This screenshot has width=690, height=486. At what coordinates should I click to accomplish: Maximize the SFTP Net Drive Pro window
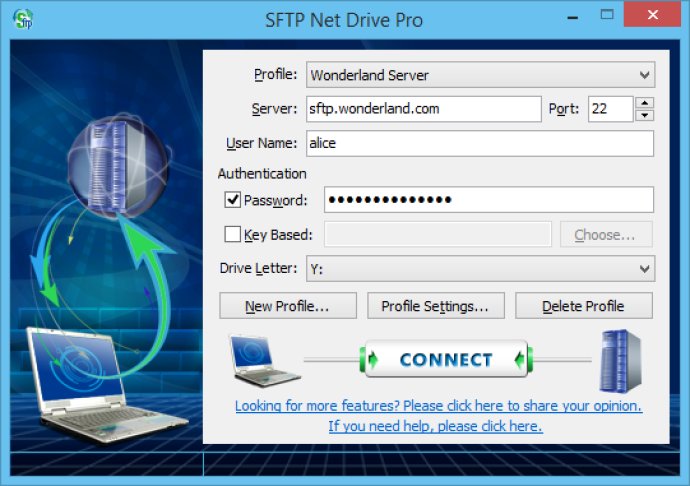point(607,15)
